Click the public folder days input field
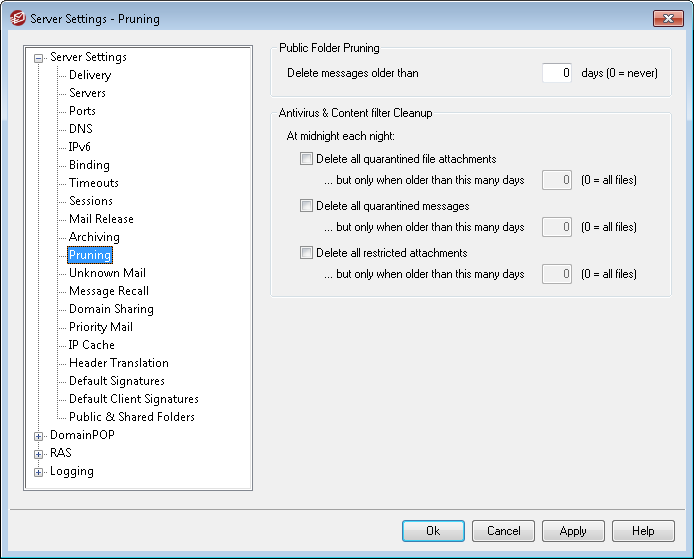Image resolution: width=694 pixels, height=559 pixels. [557, 73]
